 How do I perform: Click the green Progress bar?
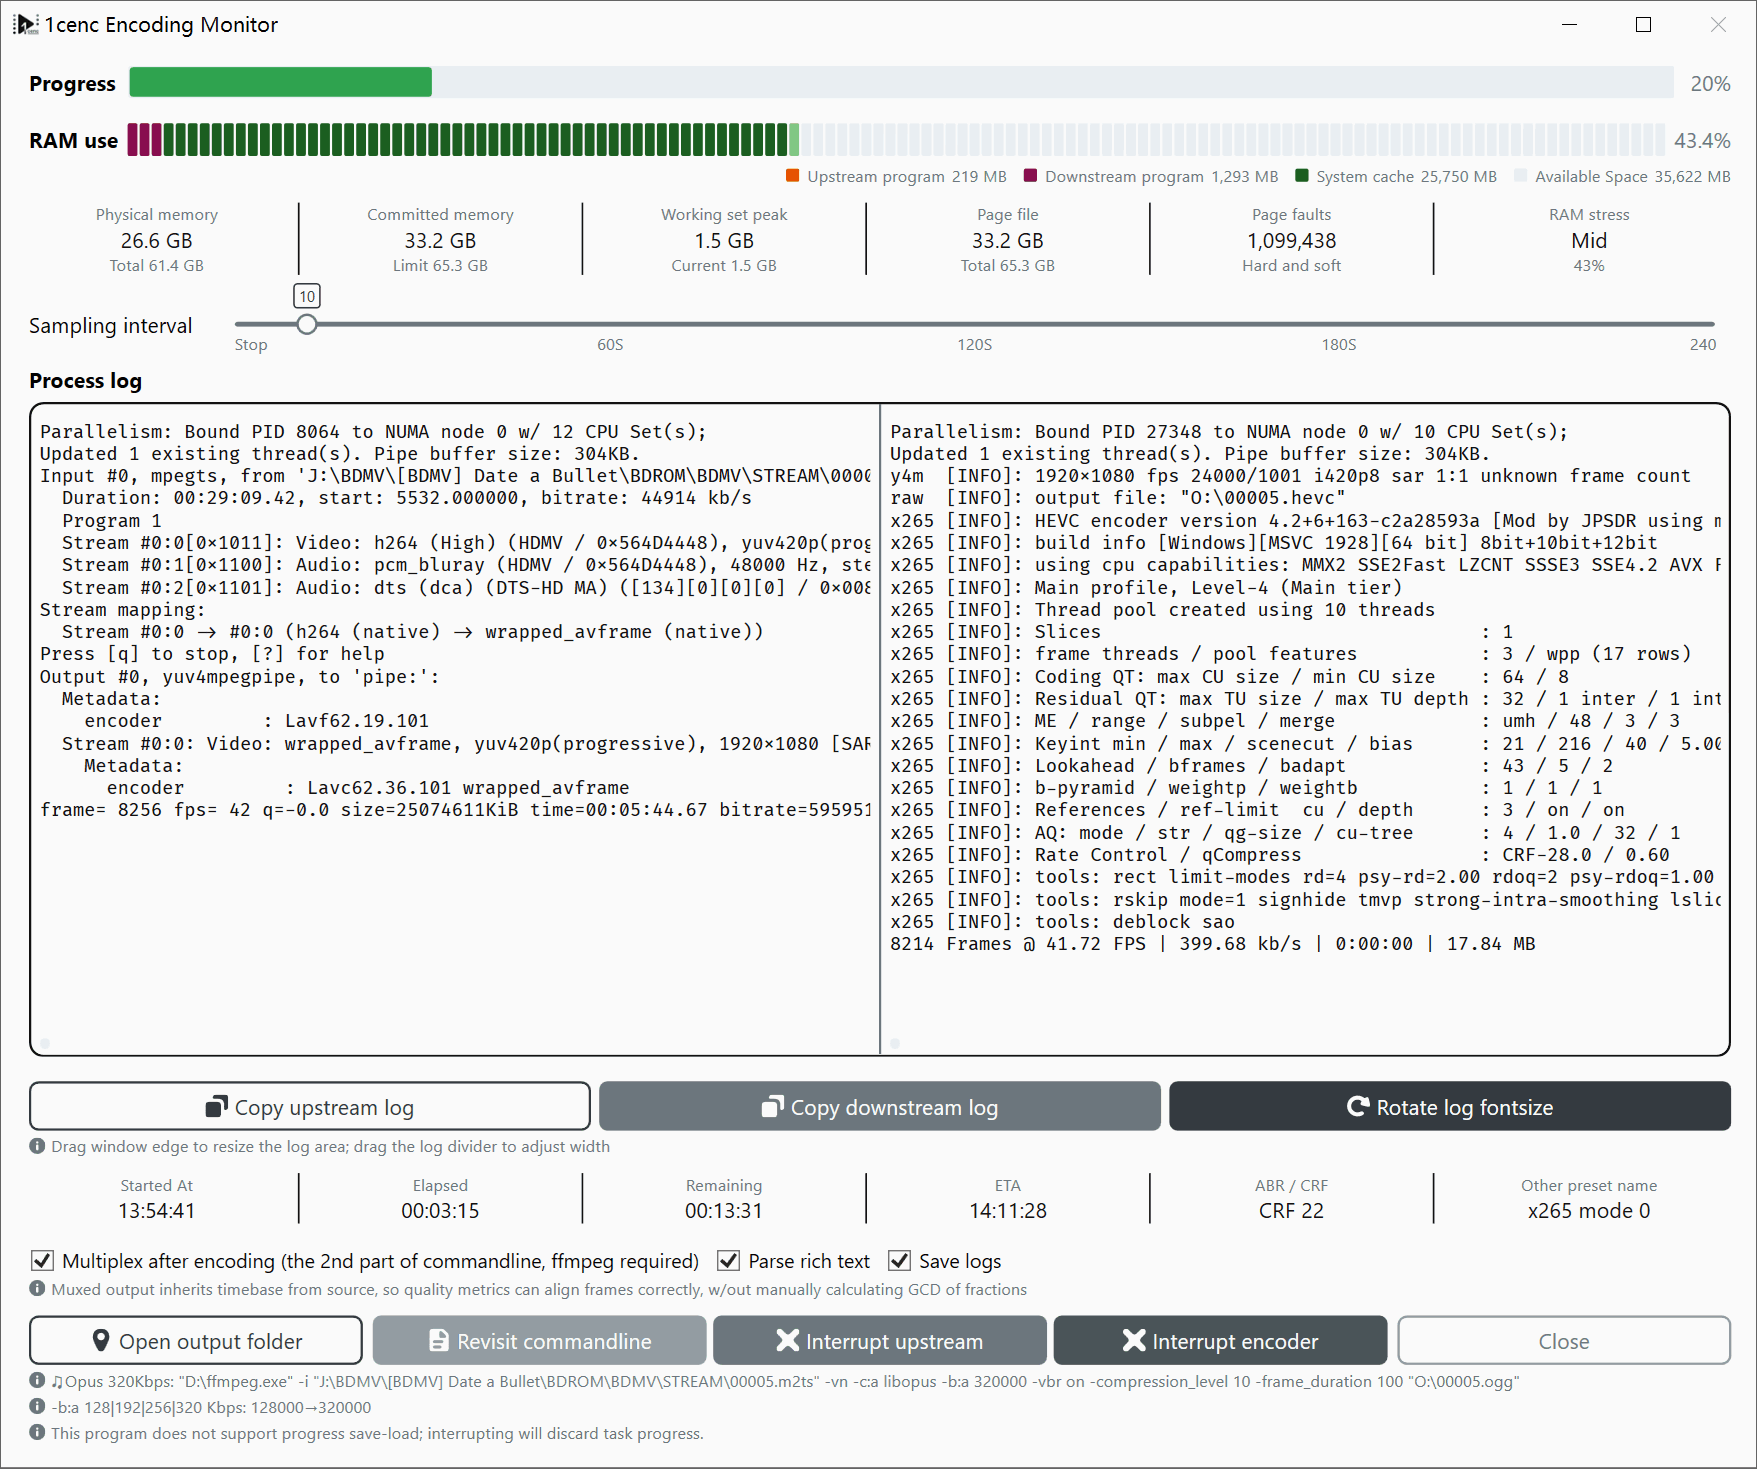[281, 82]
